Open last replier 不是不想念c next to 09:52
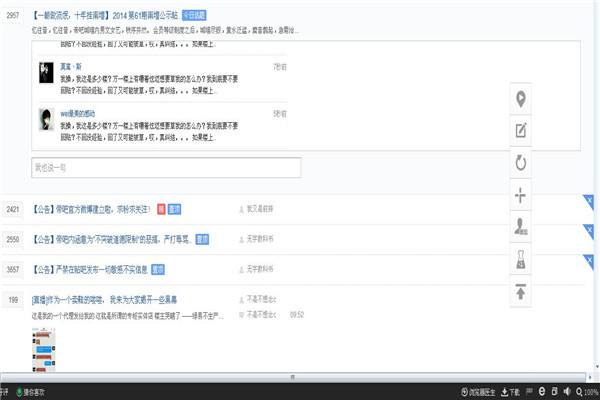 [x=261, y=315]
